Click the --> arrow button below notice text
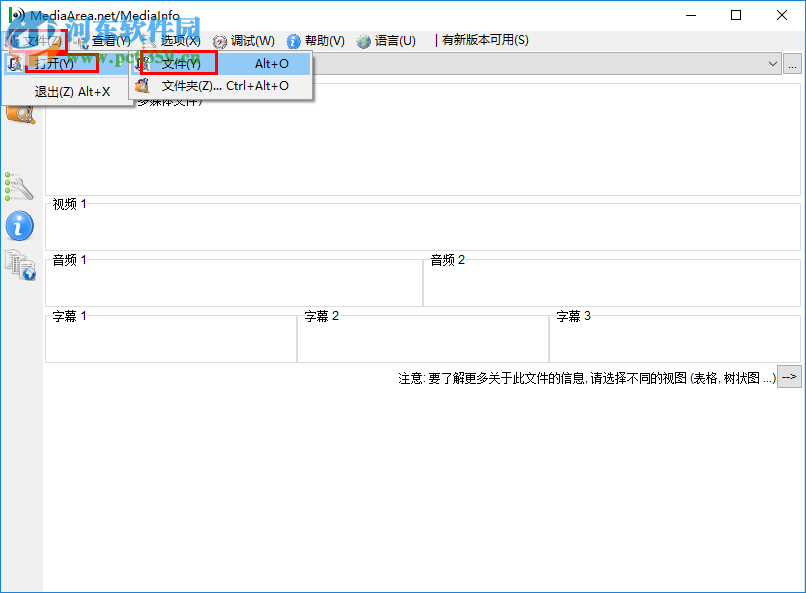This screenshot has height=593, width=806. (x=789, y=377)
